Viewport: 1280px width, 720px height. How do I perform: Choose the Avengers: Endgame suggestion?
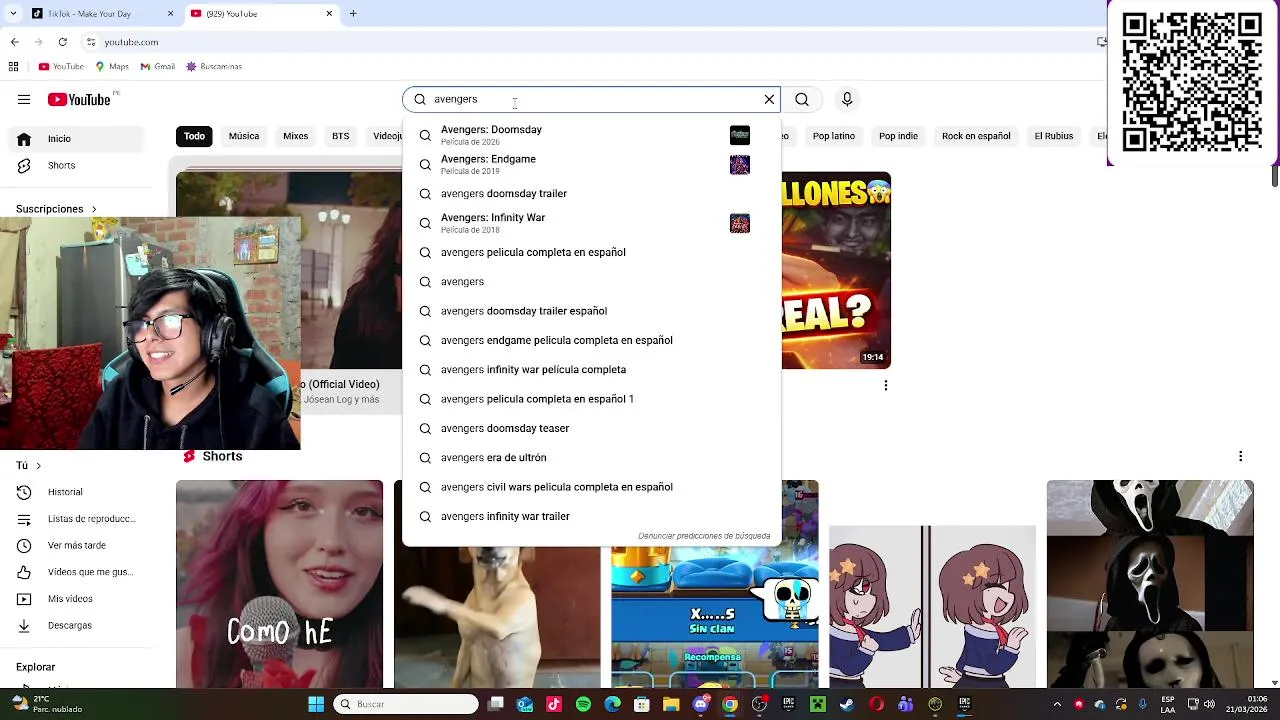tap(591, 164)
